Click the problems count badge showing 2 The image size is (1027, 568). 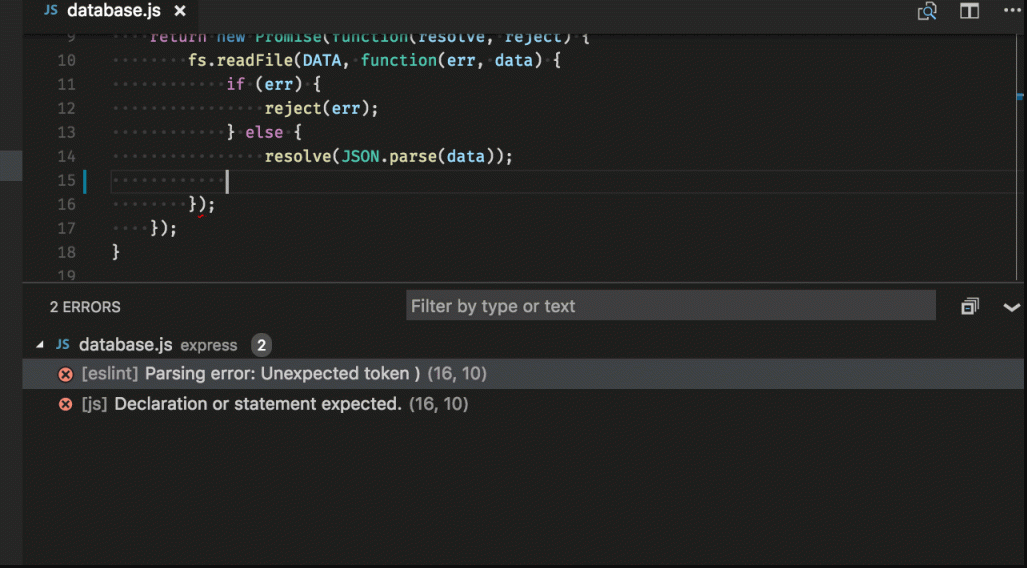click(261, 345)
